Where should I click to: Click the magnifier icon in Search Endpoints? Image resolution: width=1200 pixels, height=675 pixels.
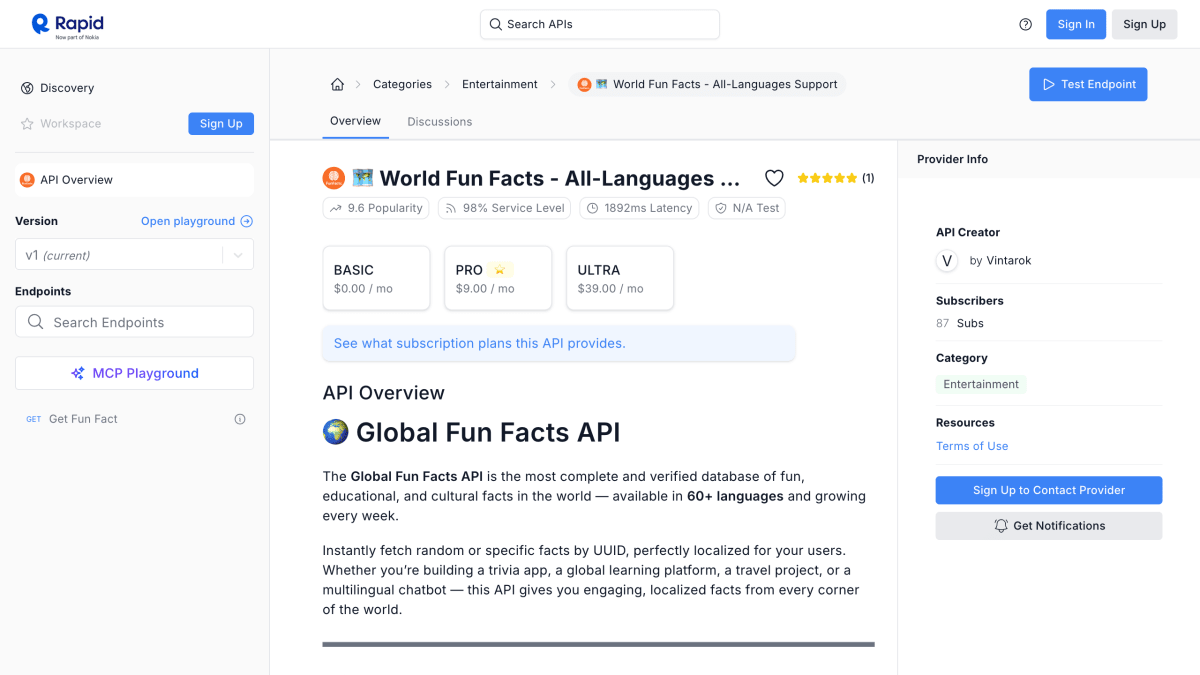(x=36, y=322)
